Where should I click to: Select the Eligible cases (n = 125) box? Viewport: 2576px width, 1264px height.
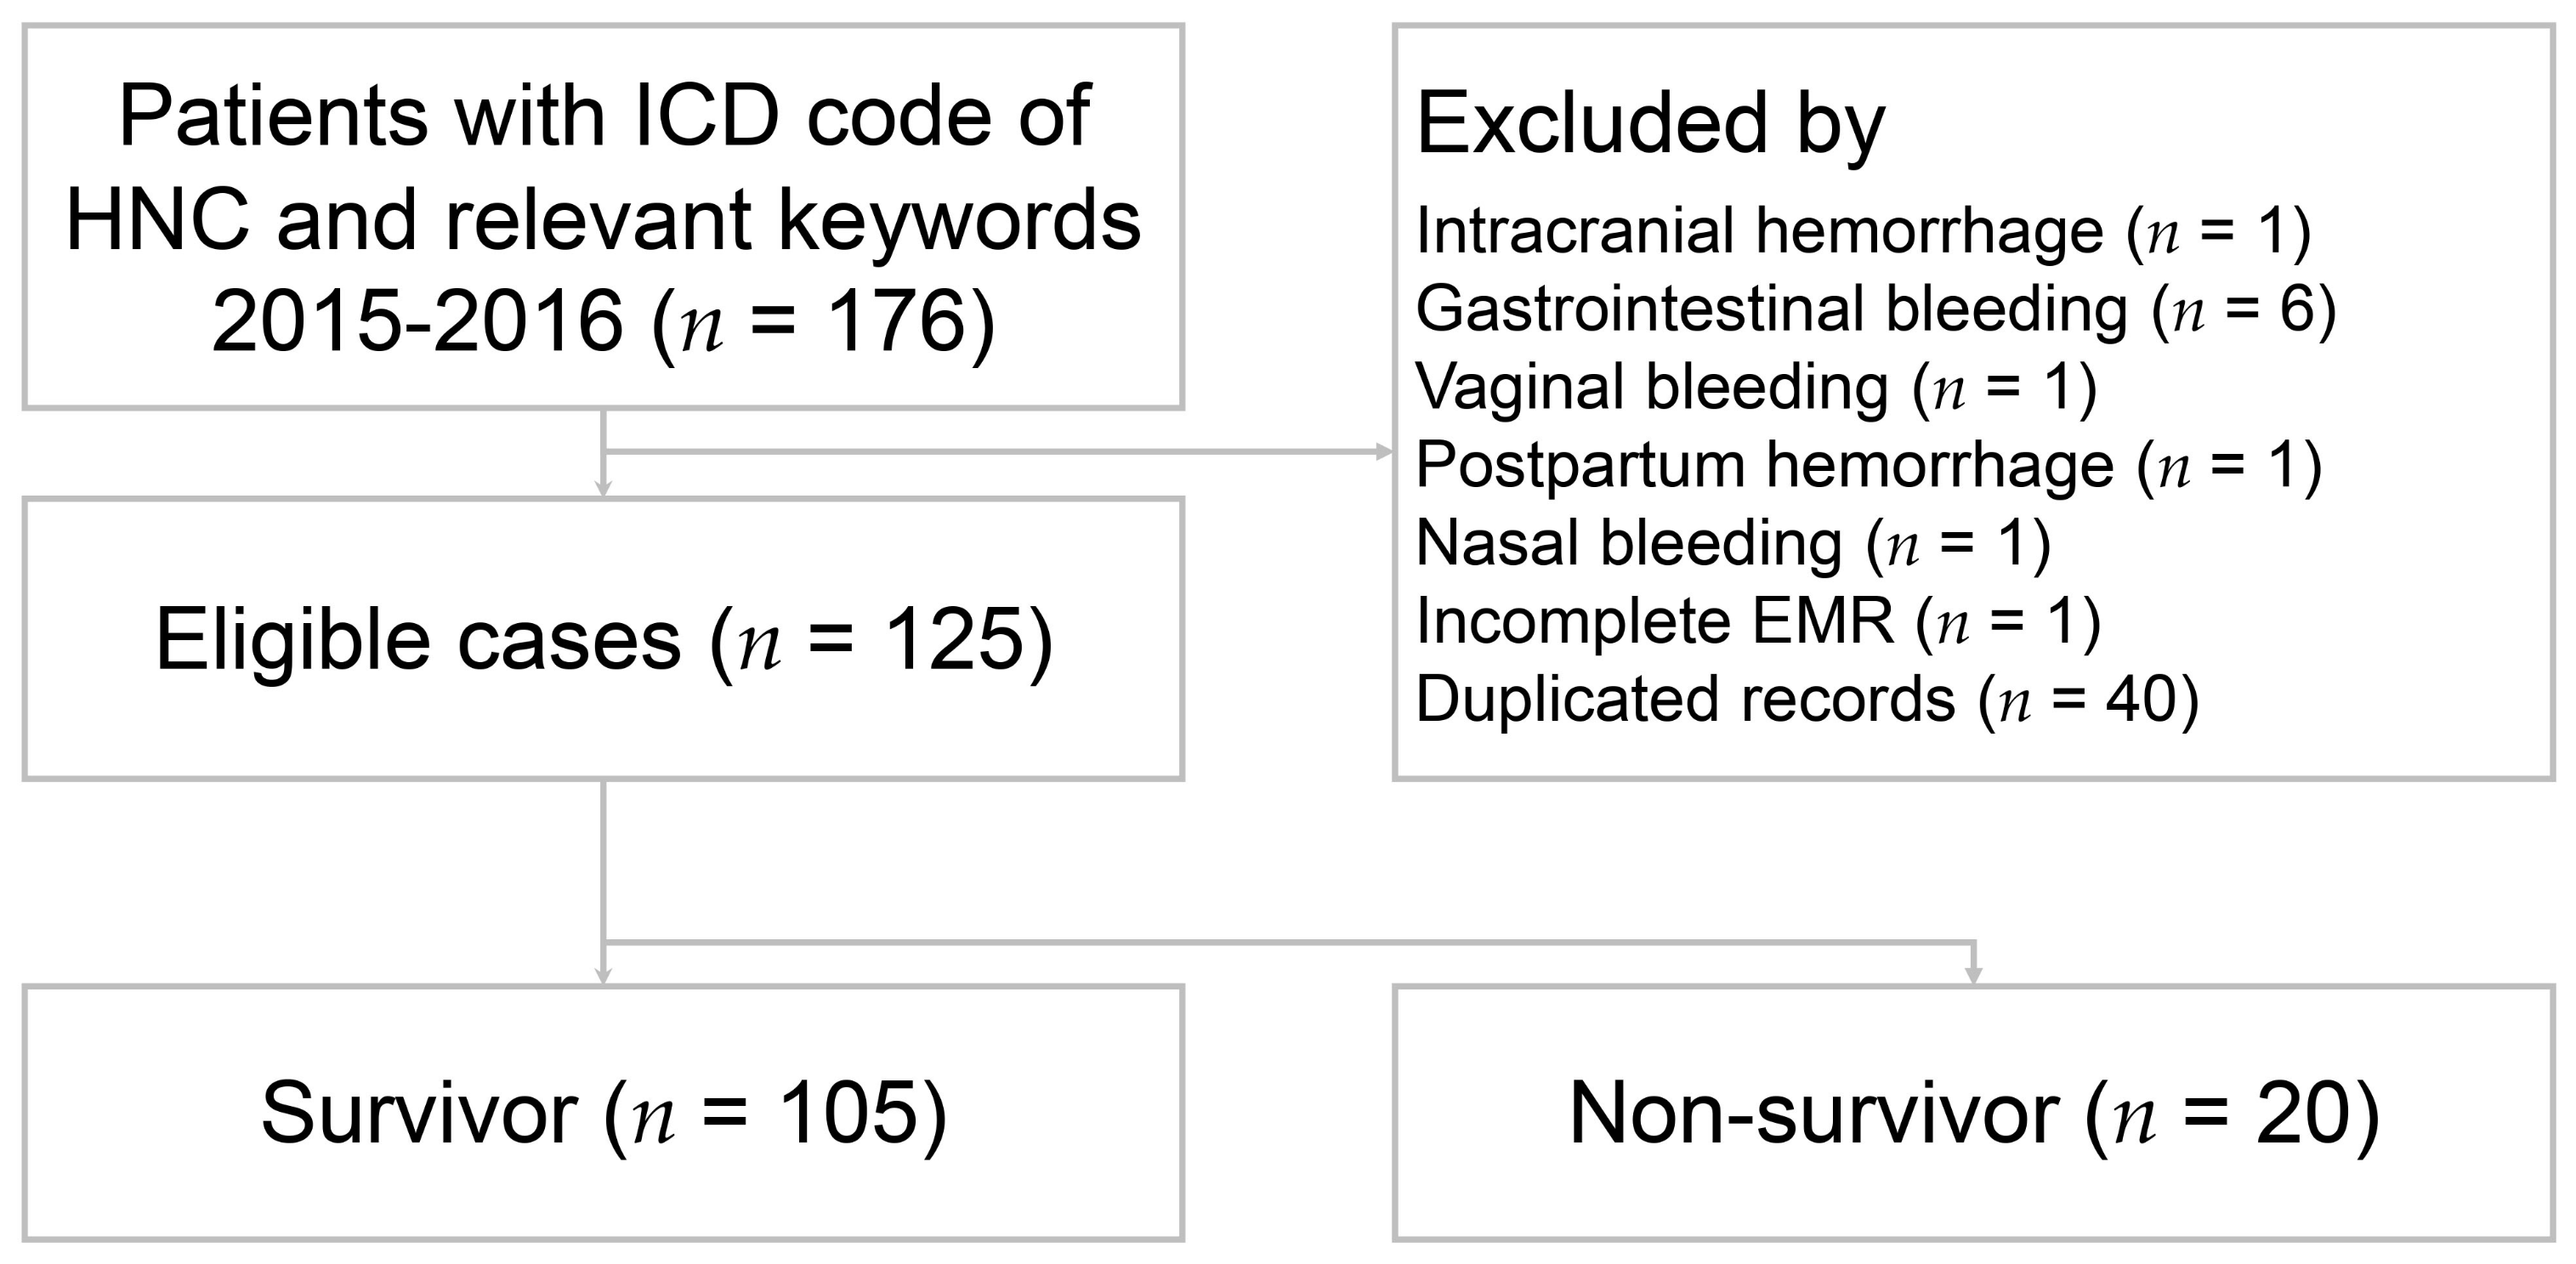pyautogui.click(x=603, y=639)
